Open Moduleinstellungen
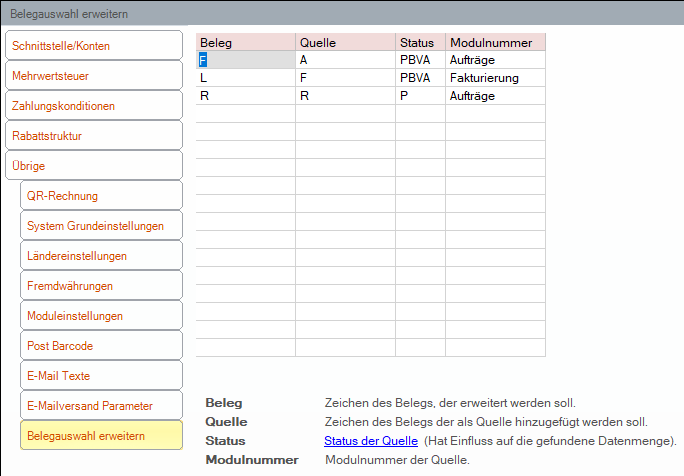Image resolution: width=684 pixels, height=476 pixels. pos(101,315)
